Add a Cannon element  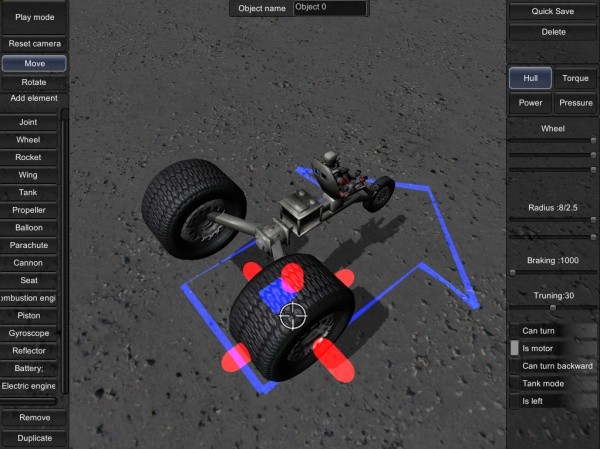(x=28, y=263)
